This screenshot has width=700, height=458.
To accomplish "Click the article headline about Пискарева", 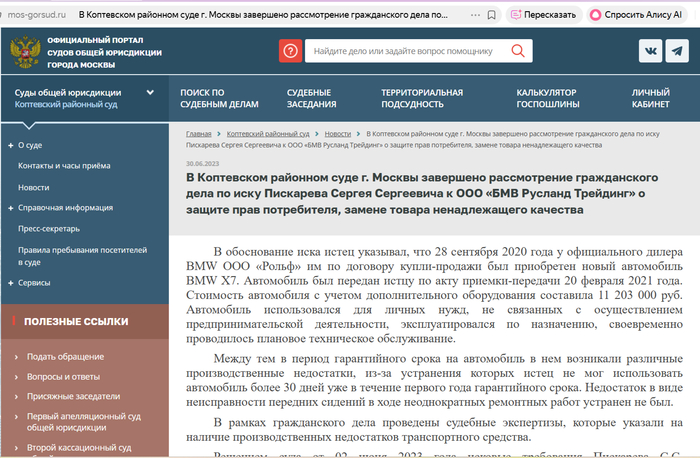I will [422, 193].
